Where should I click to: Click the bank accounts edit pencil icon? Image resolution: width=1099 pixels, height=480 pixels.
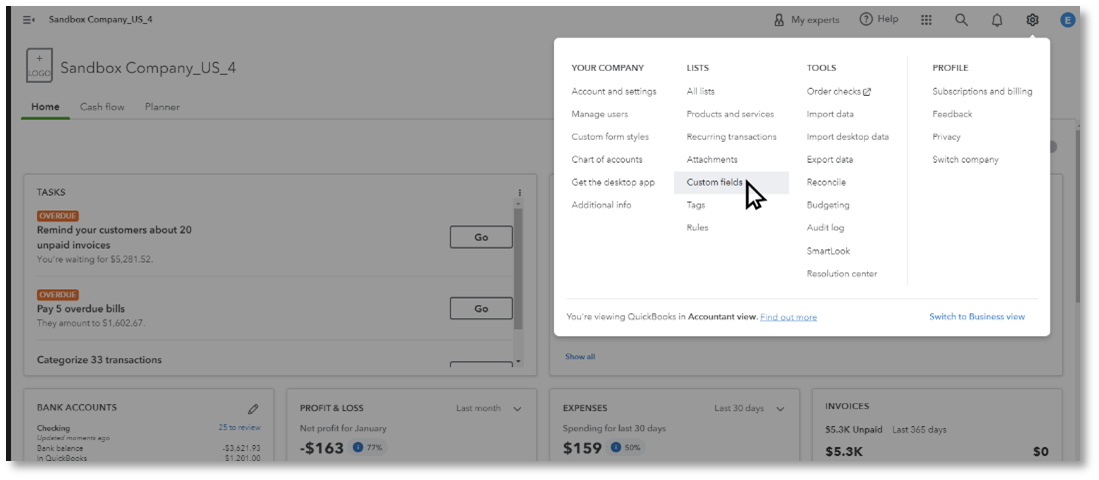click(x=253, y=409)
